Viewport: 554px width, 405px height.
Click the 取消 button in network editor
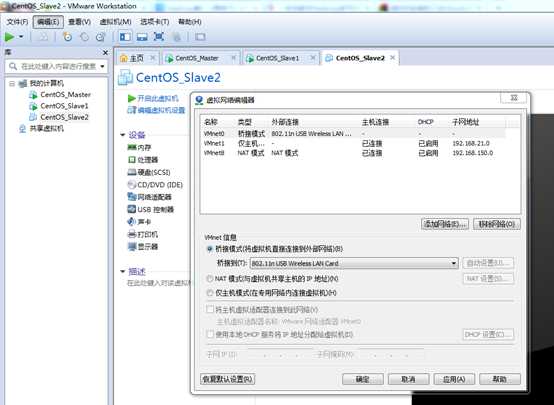pyautogui.click(x=408, y=379)
